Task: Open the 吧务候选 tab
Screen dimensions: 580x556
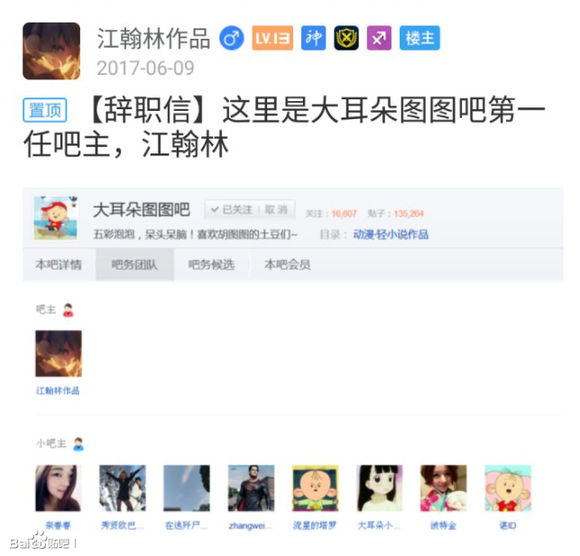Action: point(211,264)
